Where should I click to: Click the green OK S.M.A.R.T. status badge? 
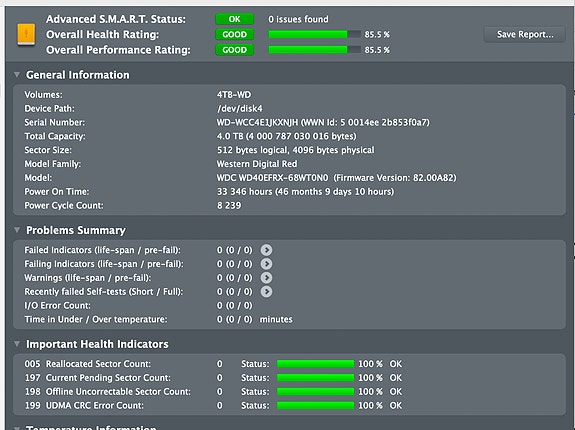235,19
